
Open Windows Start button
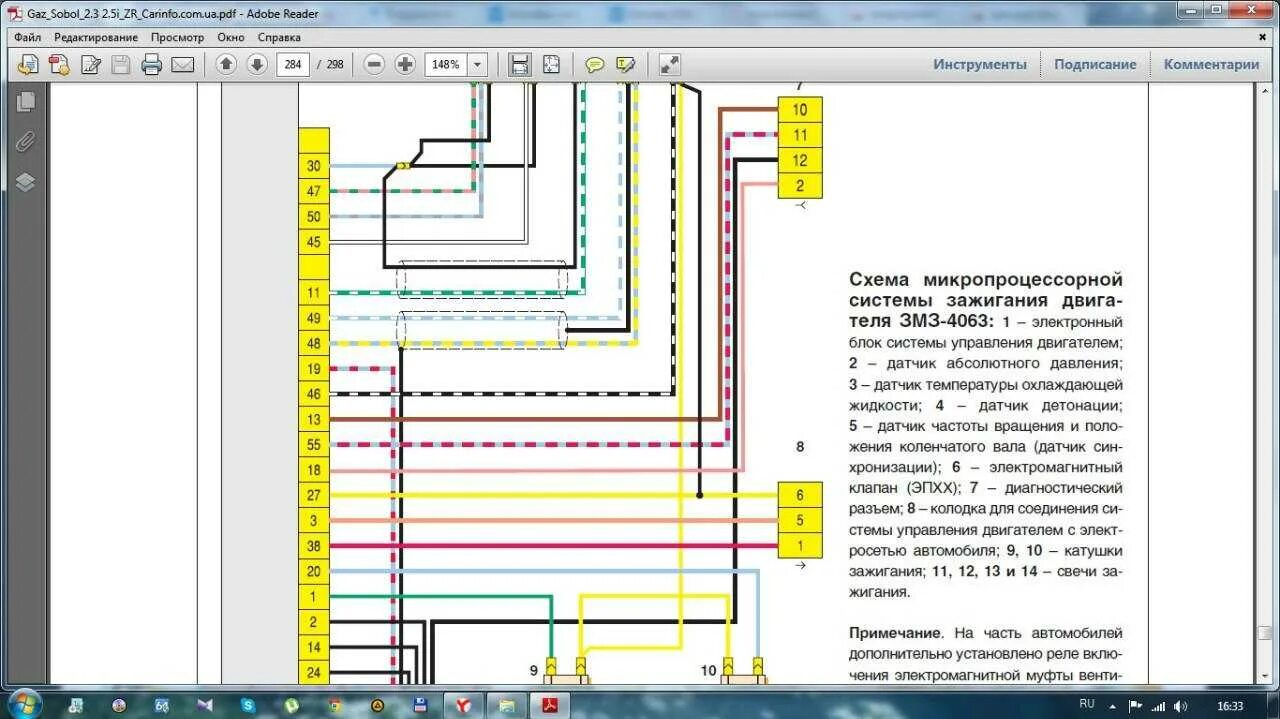point(25,704)
